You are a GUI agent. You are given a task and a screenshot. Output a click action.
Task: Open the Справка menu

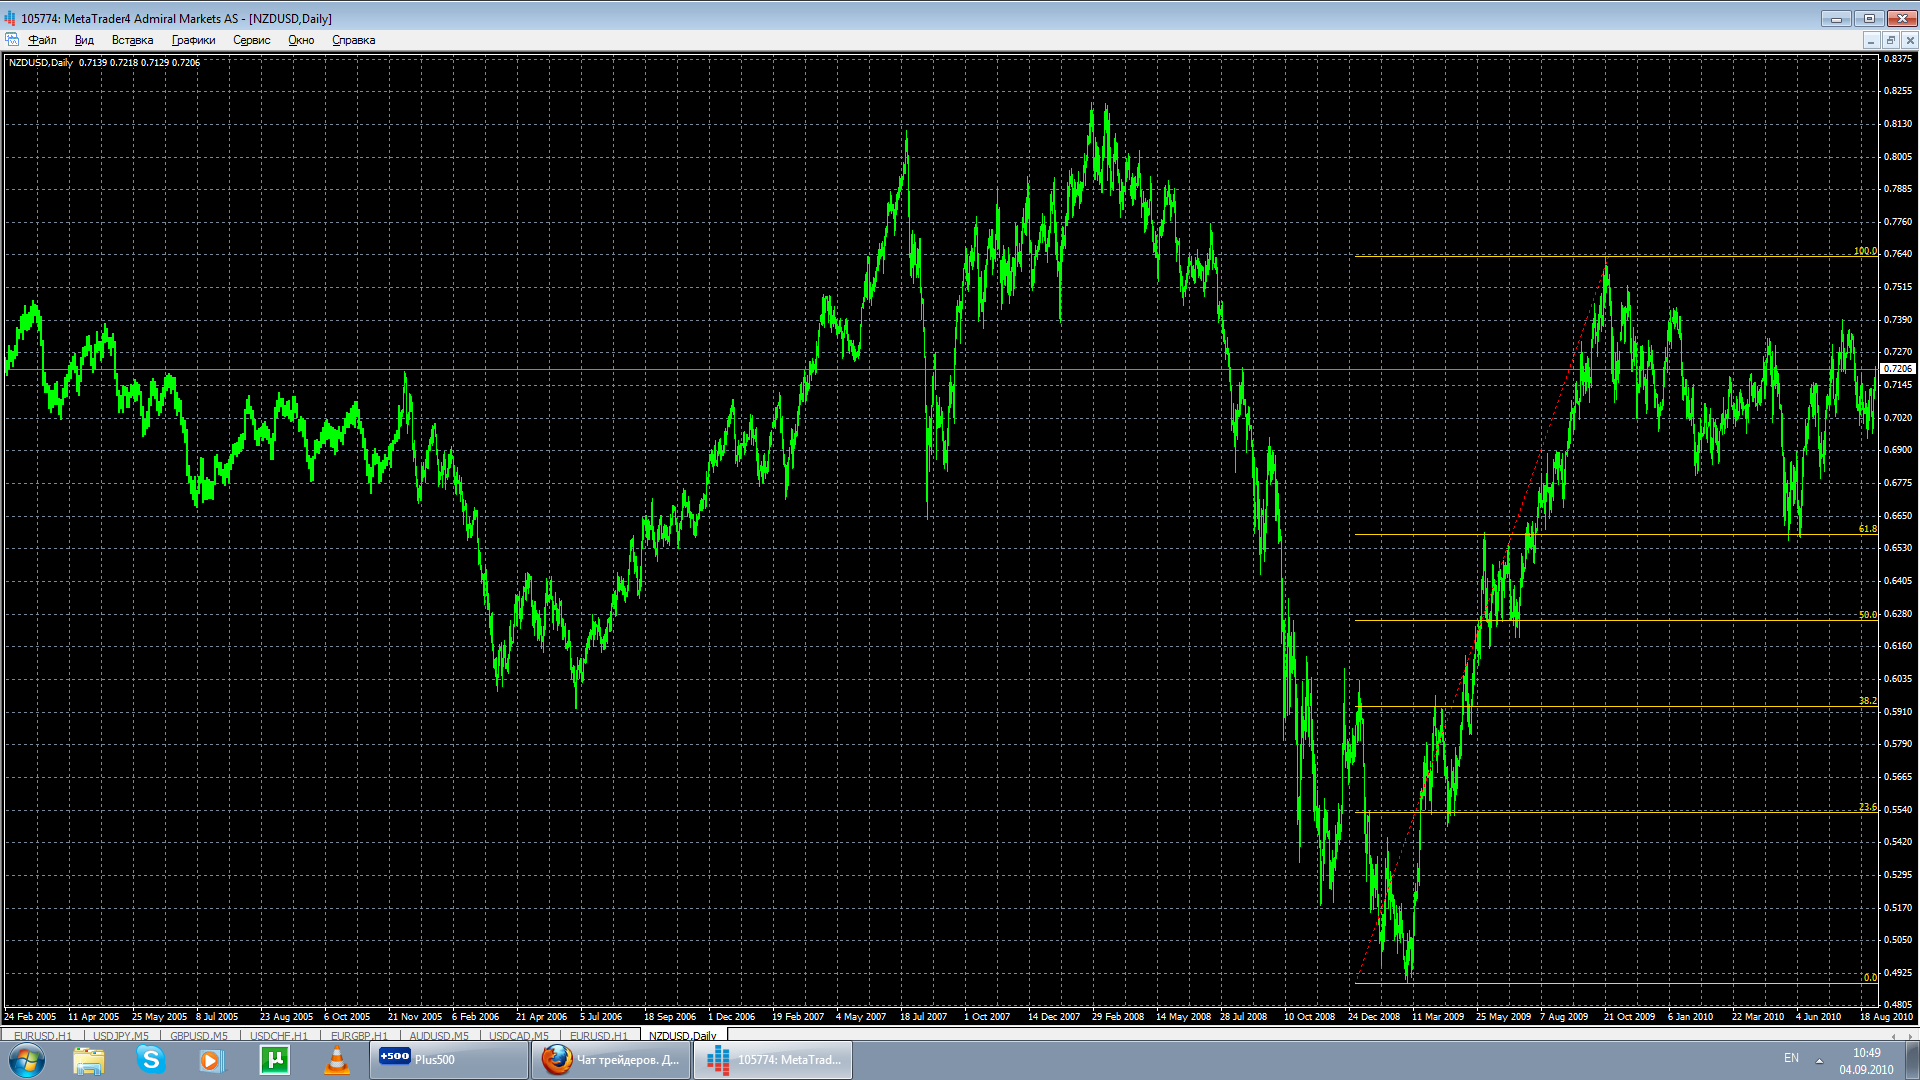point(353,40)
